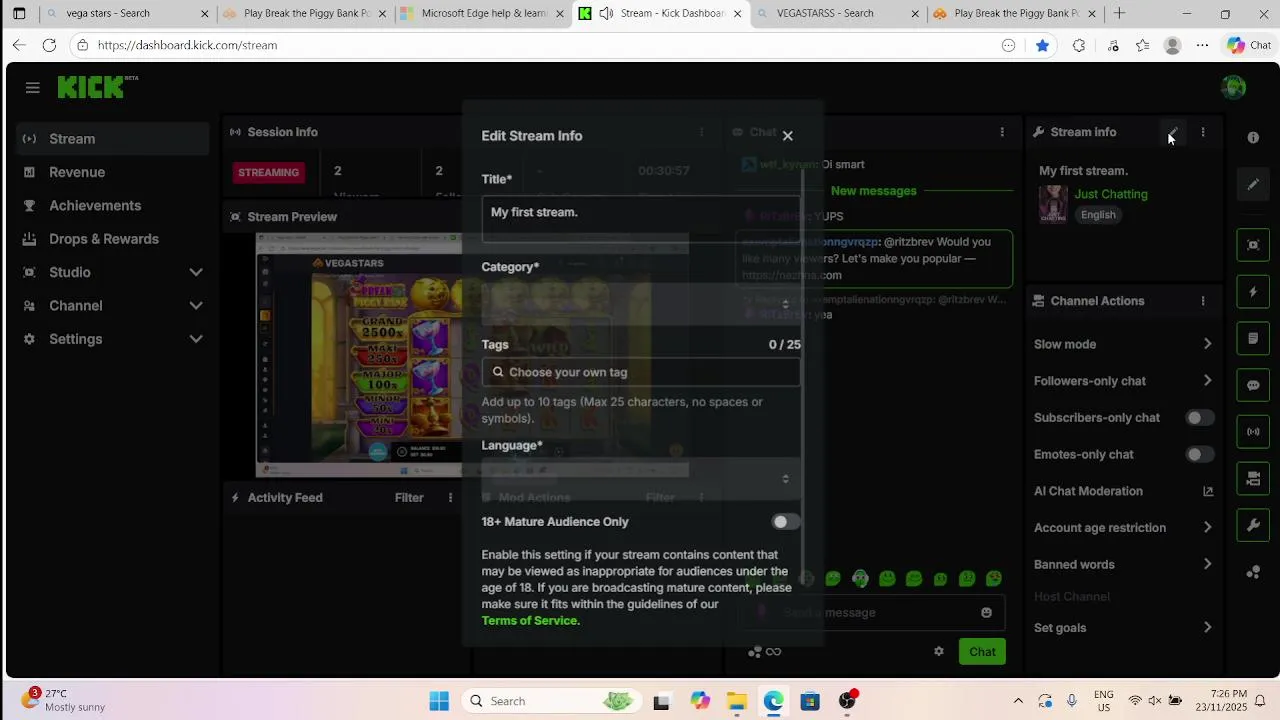Viewport: 1280px width, 720px height.
Task: Open Stream info panel three-dot menu
Action: pos(1203,132)
